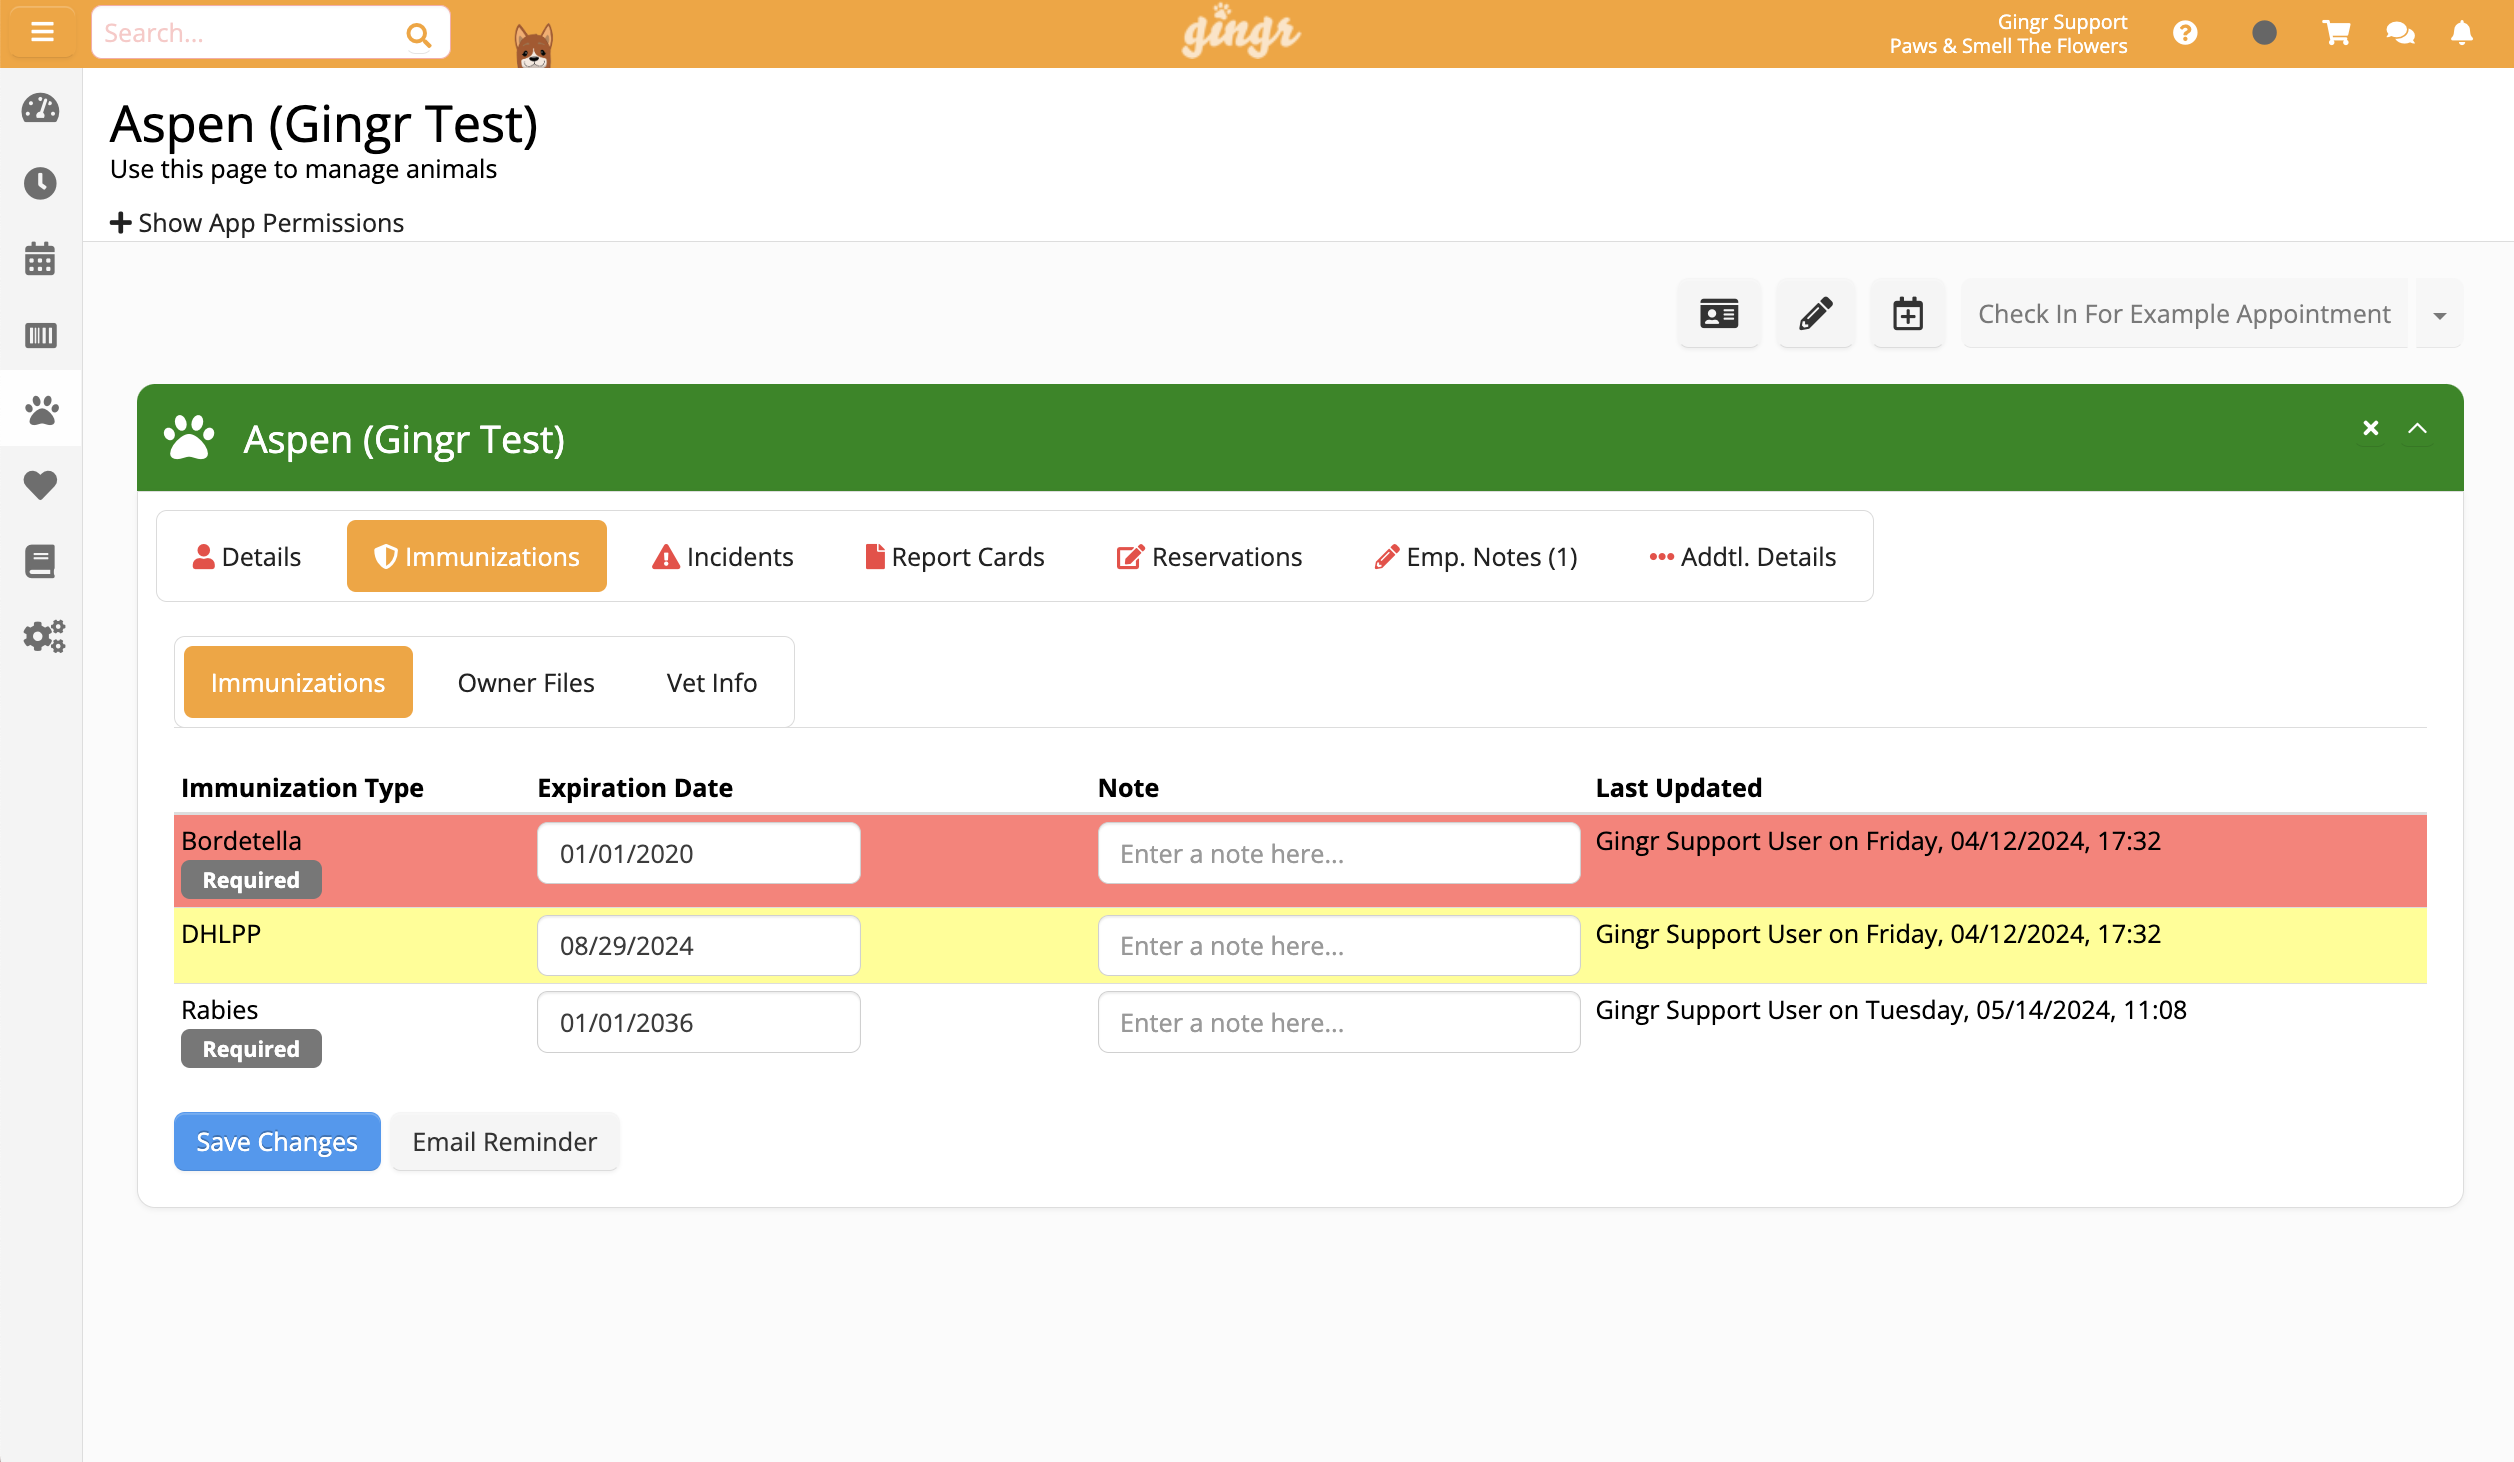Viewport: 2514px width, 1462px height.
Task: Close the Aspen panel with X
Action: click(2370, 428)
